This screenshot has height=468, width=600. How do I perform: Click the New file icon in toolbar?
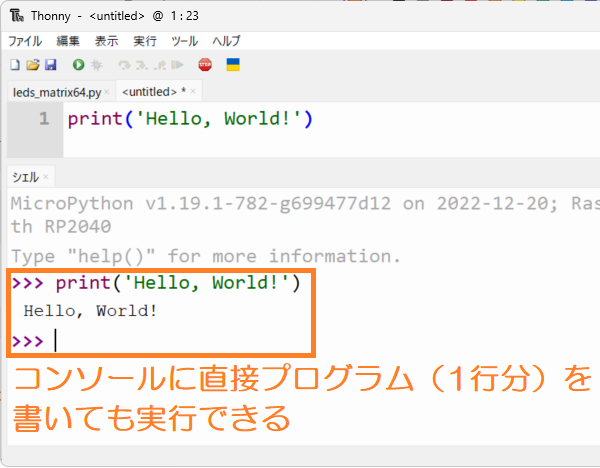(15, 65)
